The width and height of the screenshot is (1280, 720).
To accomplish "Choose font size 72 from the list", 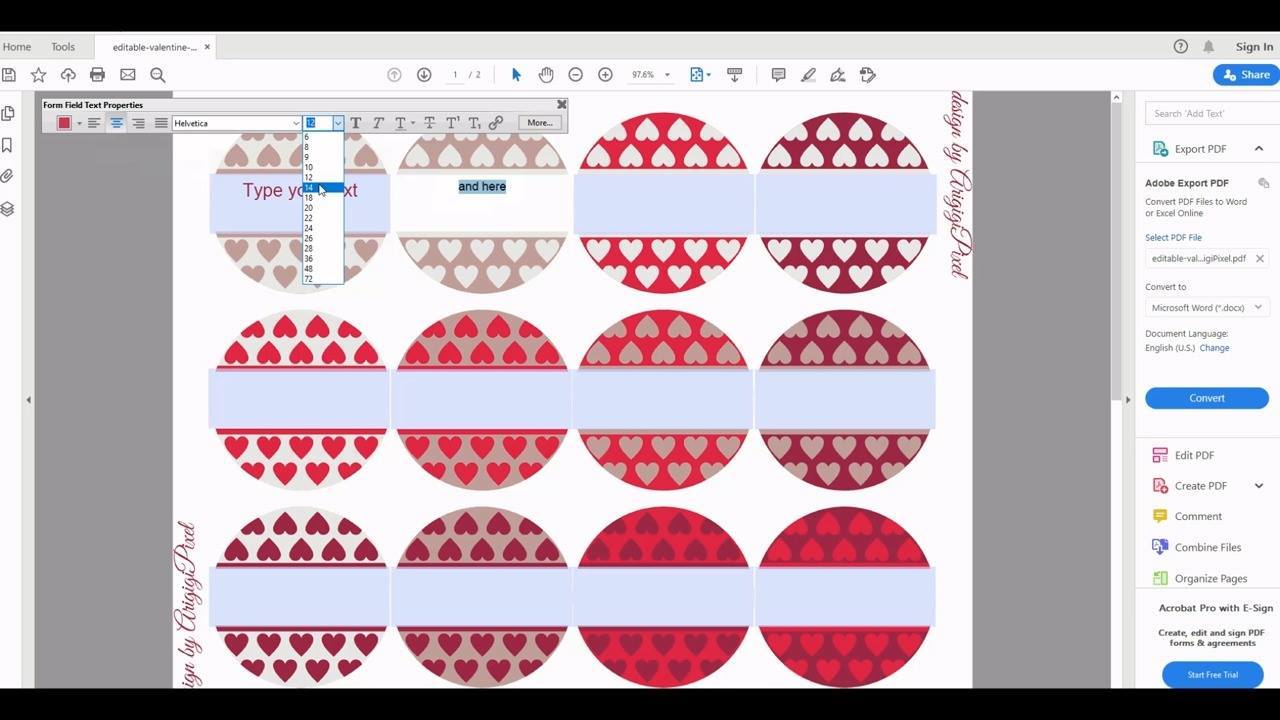I will (323, 279).
